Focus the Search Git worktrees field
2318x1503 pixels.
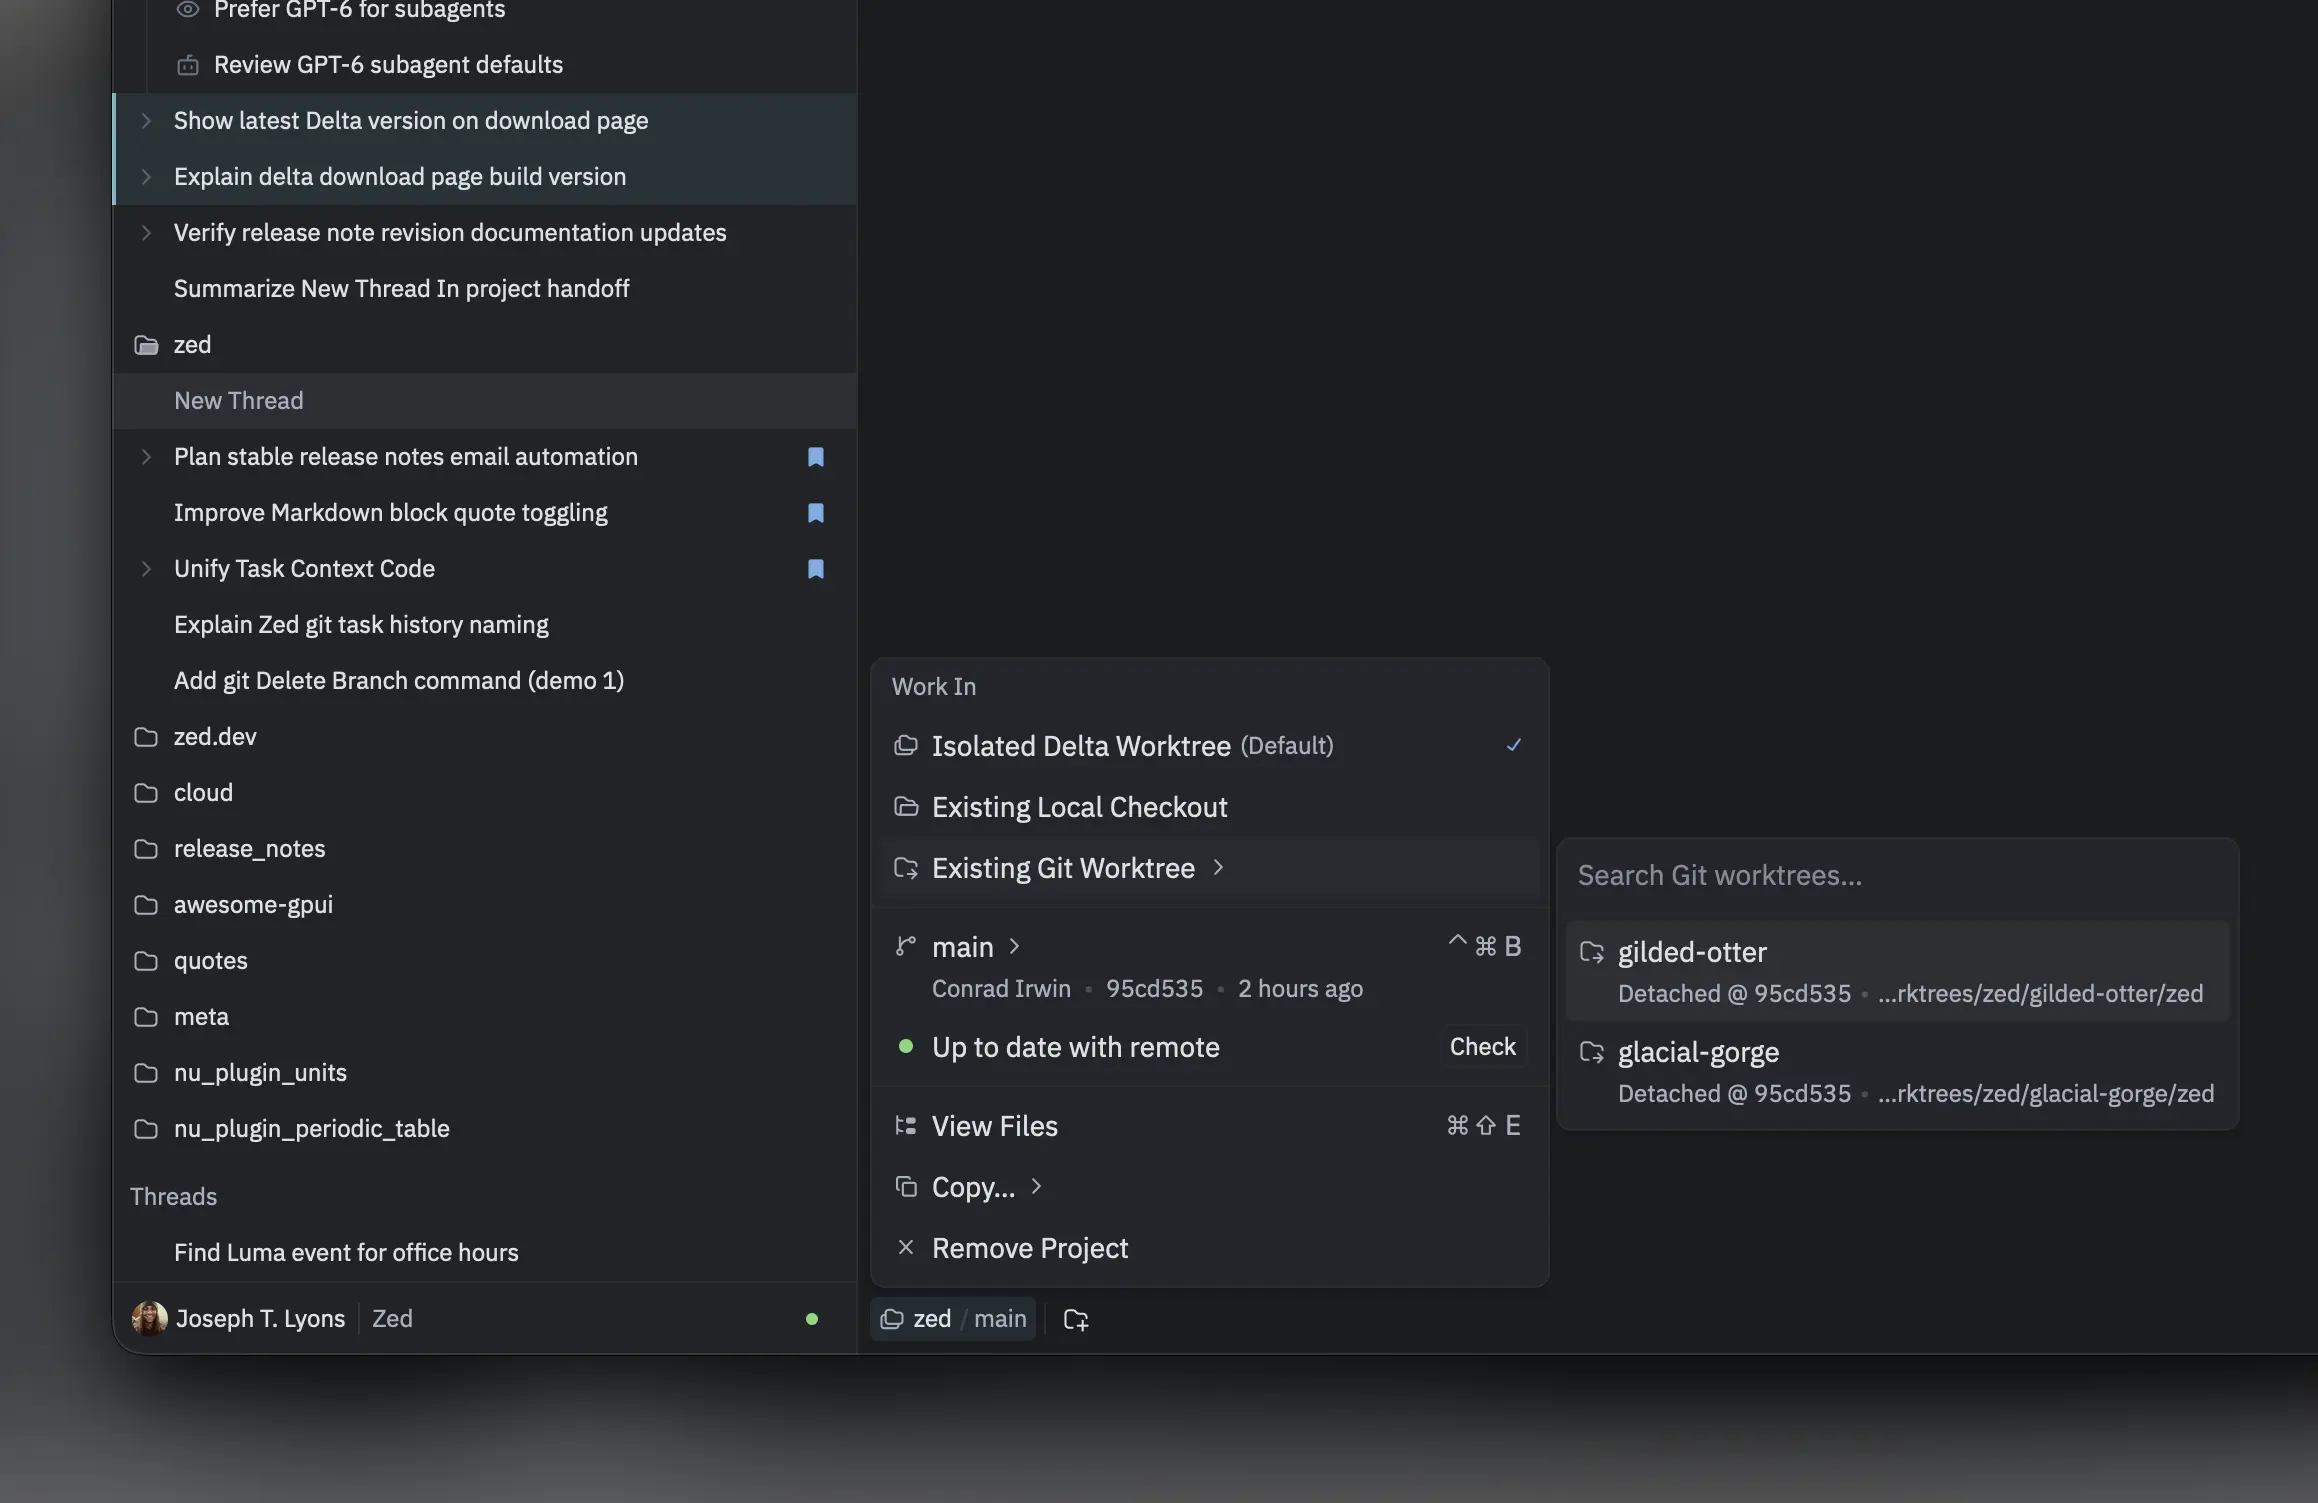click(1897, 876)
